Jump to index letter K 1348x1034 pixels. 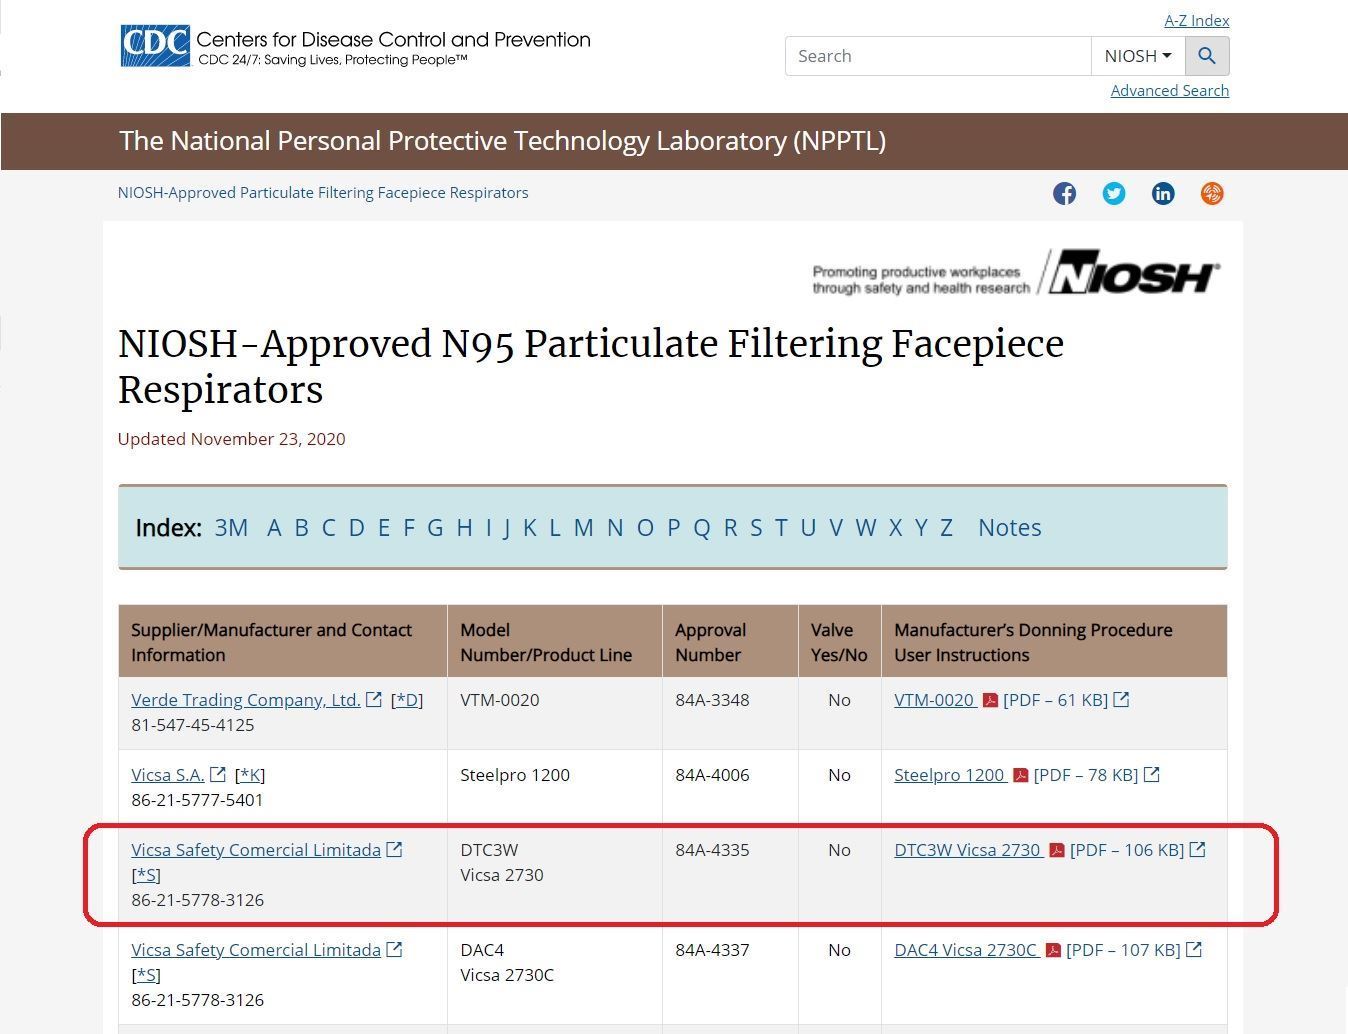coord(530,528)
